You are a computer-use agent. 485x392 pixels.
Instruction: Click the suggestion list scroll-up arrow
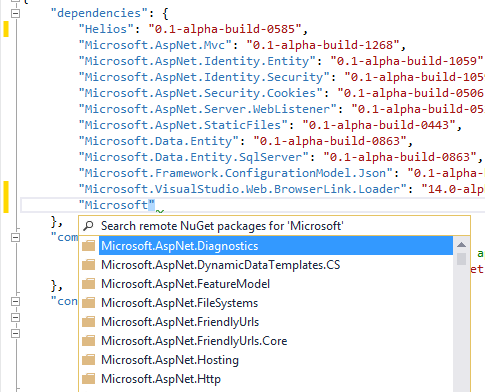(x=461, y=245)
